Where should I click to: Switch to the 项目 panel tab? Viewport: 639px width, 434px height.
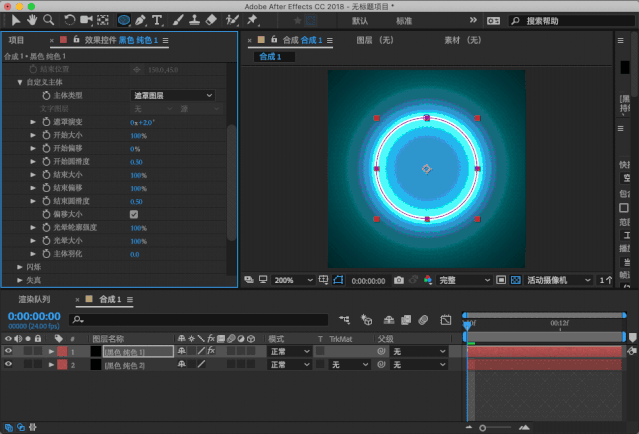click(16, 40)
